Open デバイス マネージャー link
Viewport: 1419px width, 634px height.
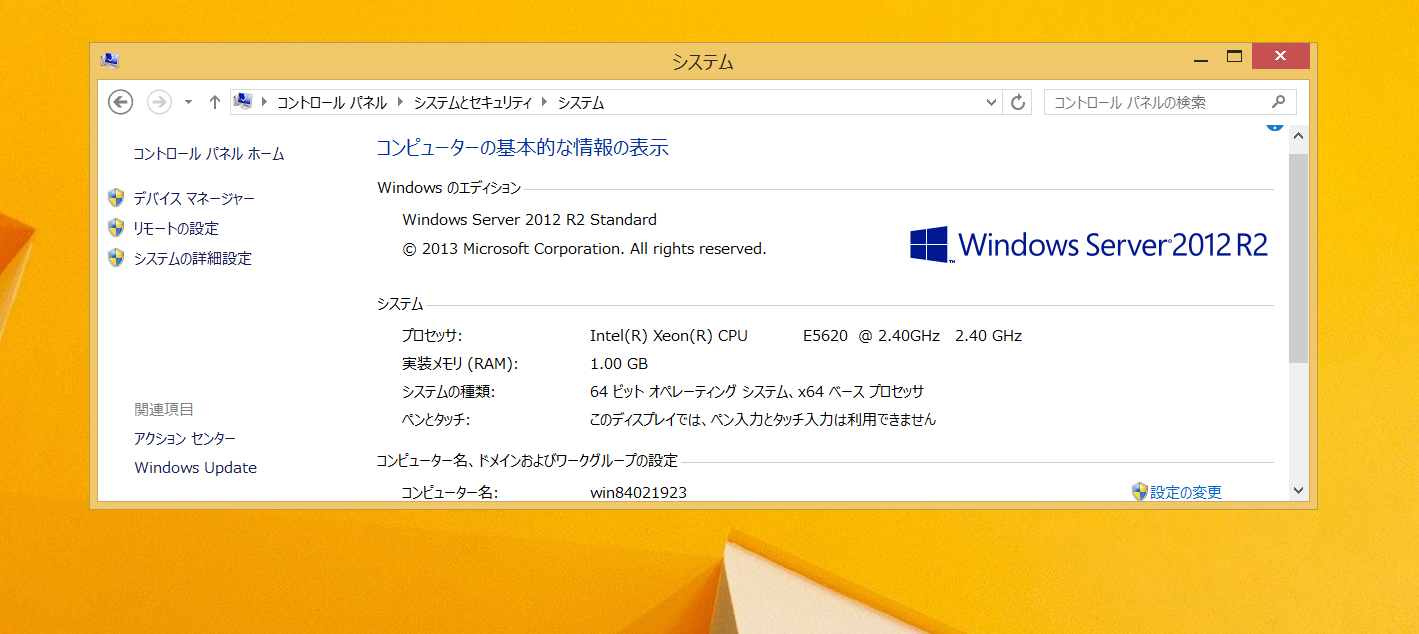[194, 199]
